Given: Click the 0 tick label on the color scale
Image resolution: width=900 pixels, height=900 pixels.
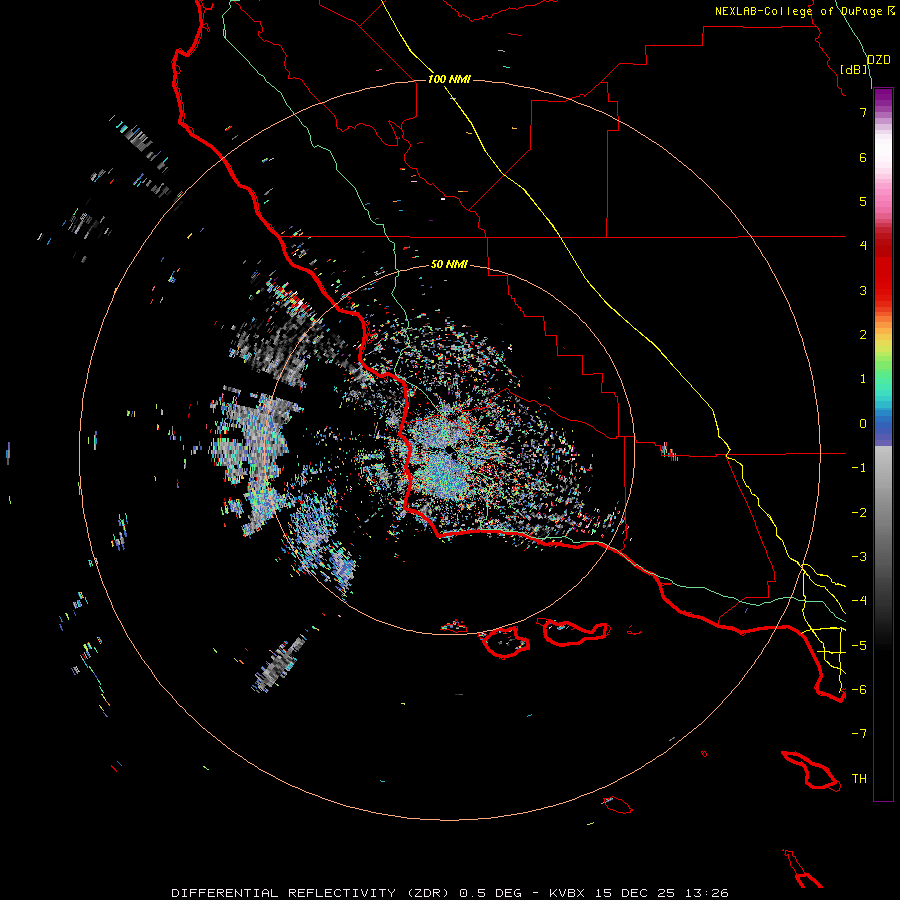Looking at the screenshot, I should [x=863, y=424].
